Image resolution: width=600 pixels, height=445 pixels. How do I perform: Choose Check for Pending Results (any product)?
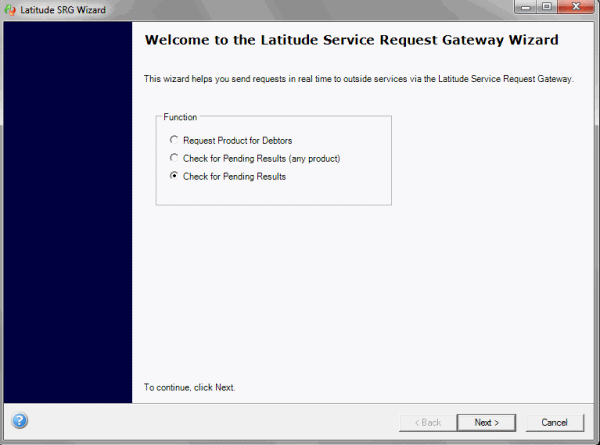(x=255, y=158)
